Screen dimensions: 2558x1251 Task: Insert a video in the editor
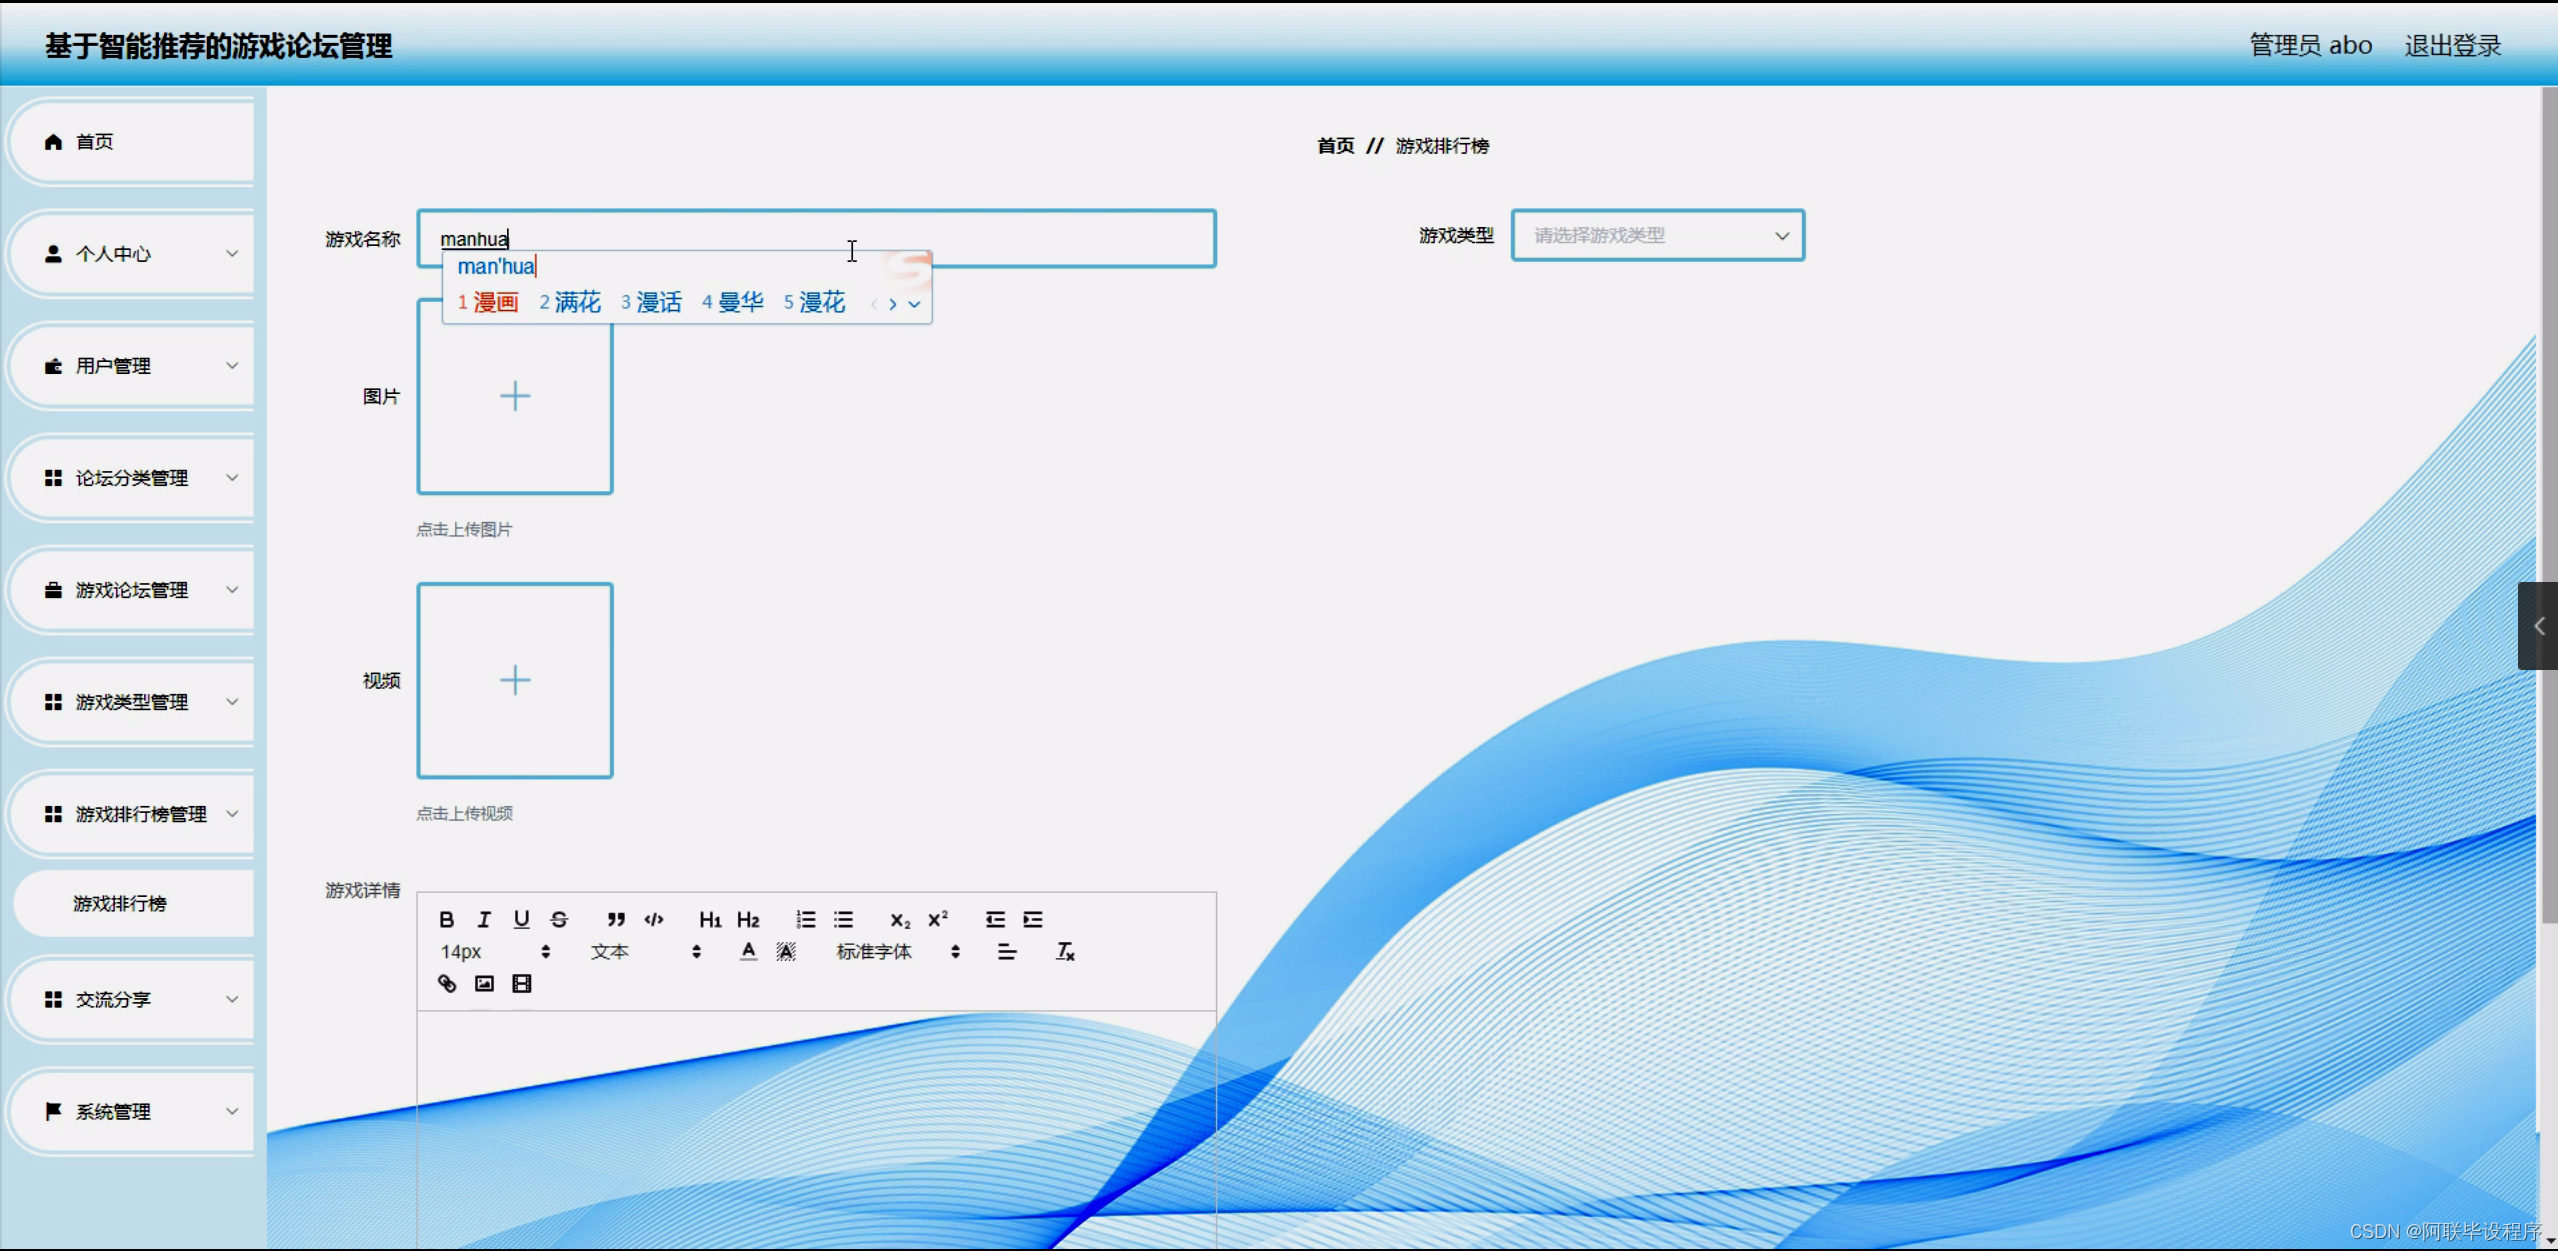pos(521,984)
